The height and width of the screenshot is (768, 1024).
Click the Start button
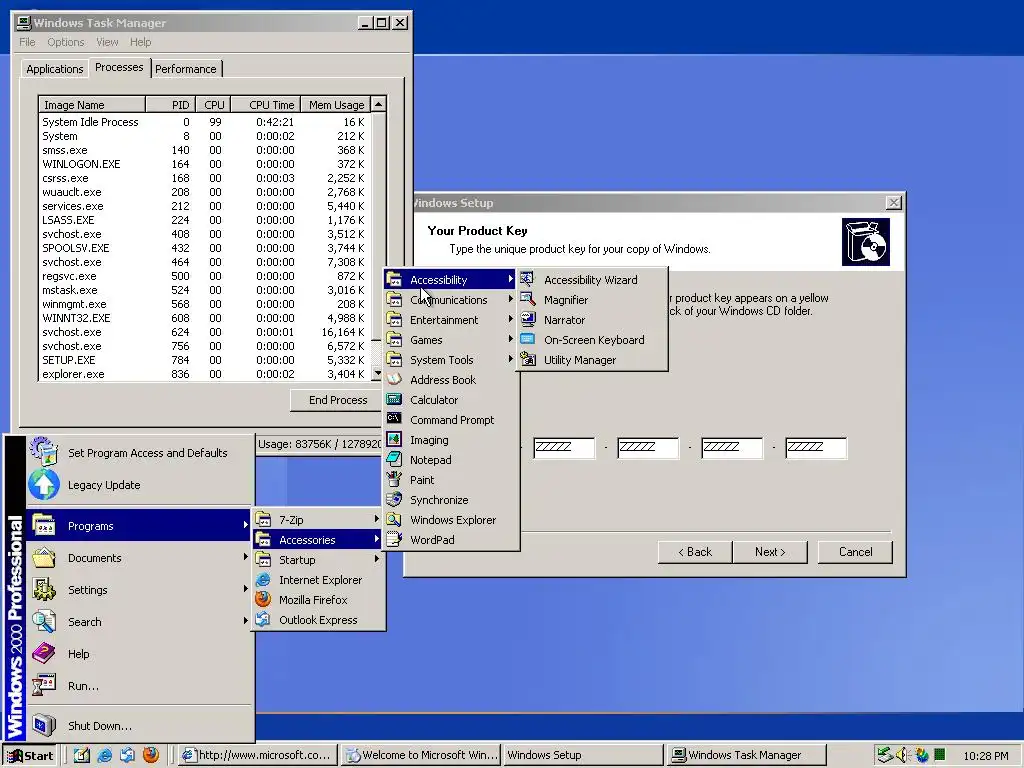(x=30, y=756)
